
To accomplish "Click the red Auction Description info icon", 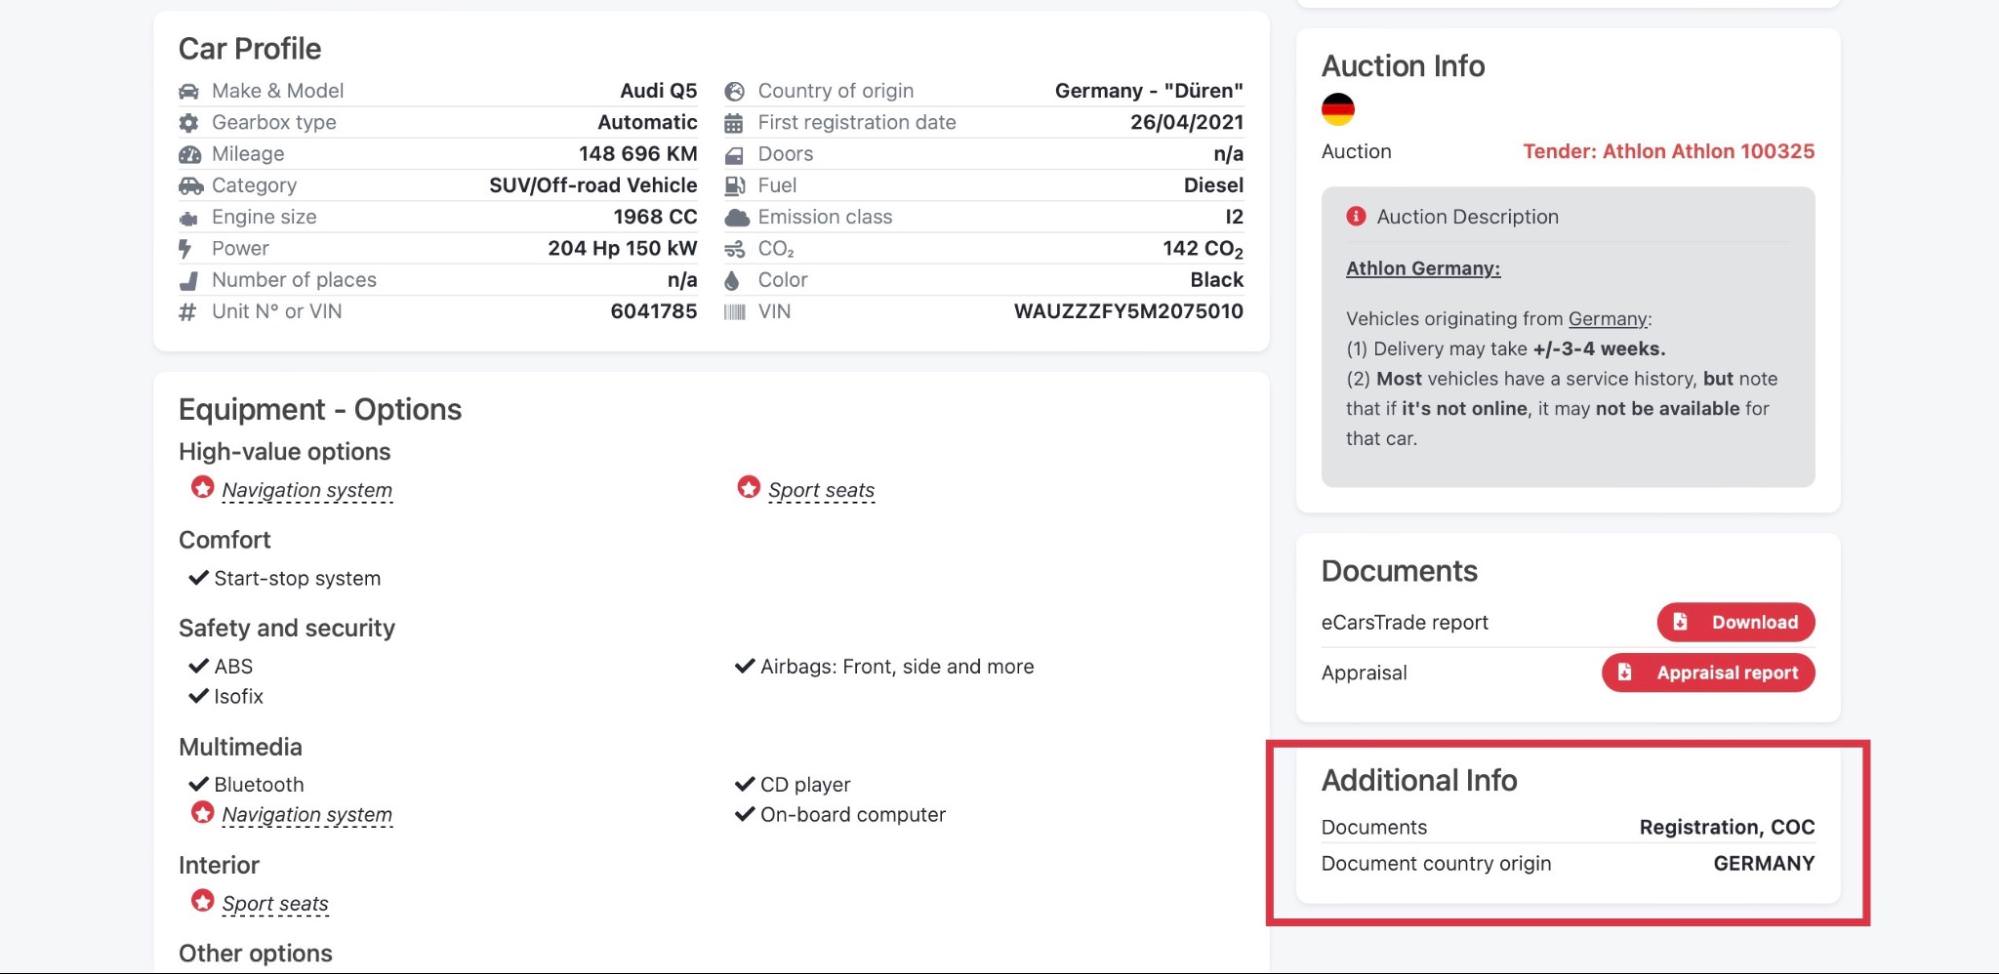I will [1355, 216].
